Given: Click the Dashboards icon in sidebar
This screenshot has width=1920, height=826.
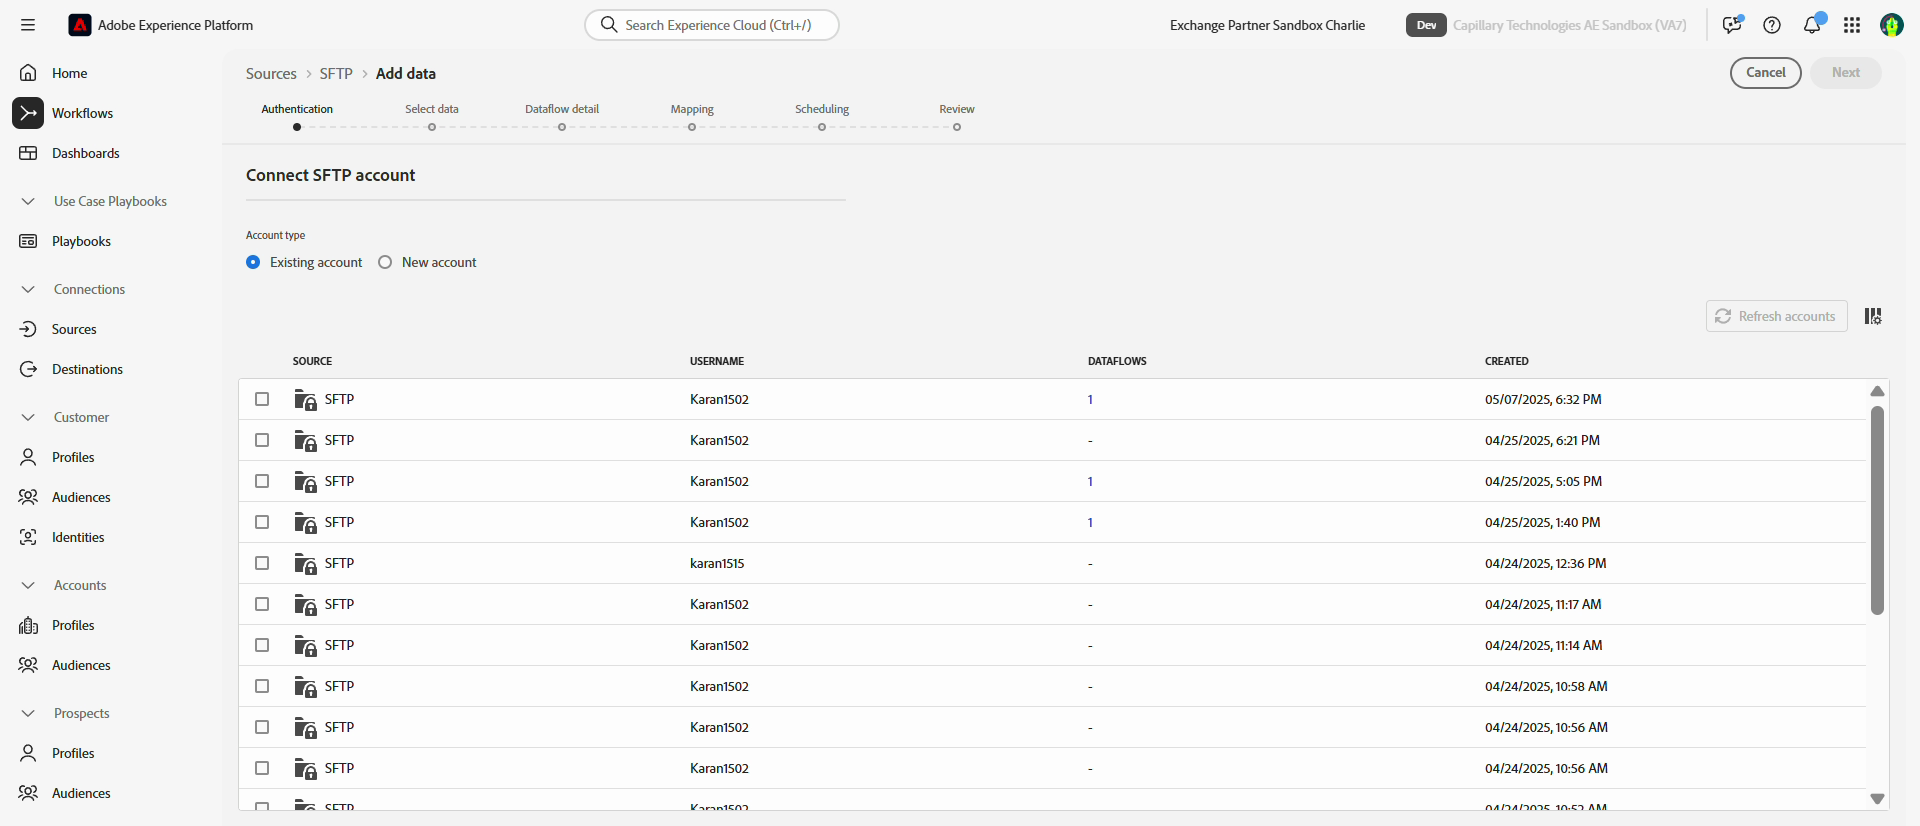Looking at the screenshot, I should 28,153.
